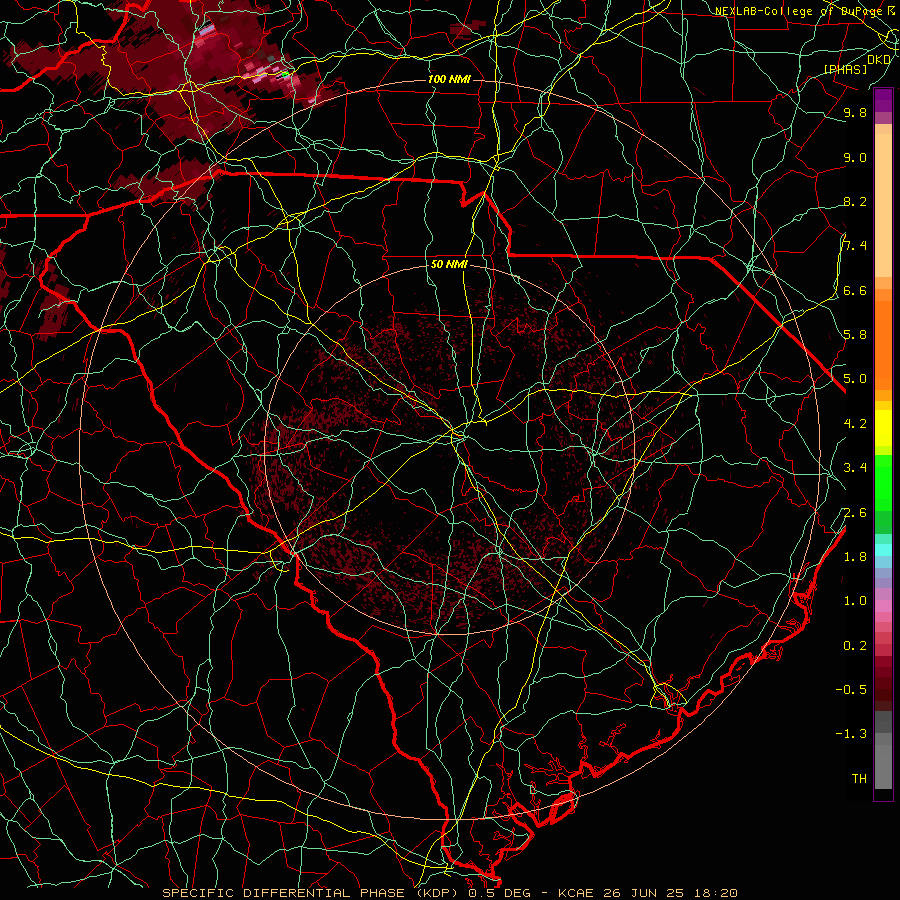Click the 9.8 scale value
The width and height of the screenshot is (900, 900).
pyautogui.click(x=855, y=112)
